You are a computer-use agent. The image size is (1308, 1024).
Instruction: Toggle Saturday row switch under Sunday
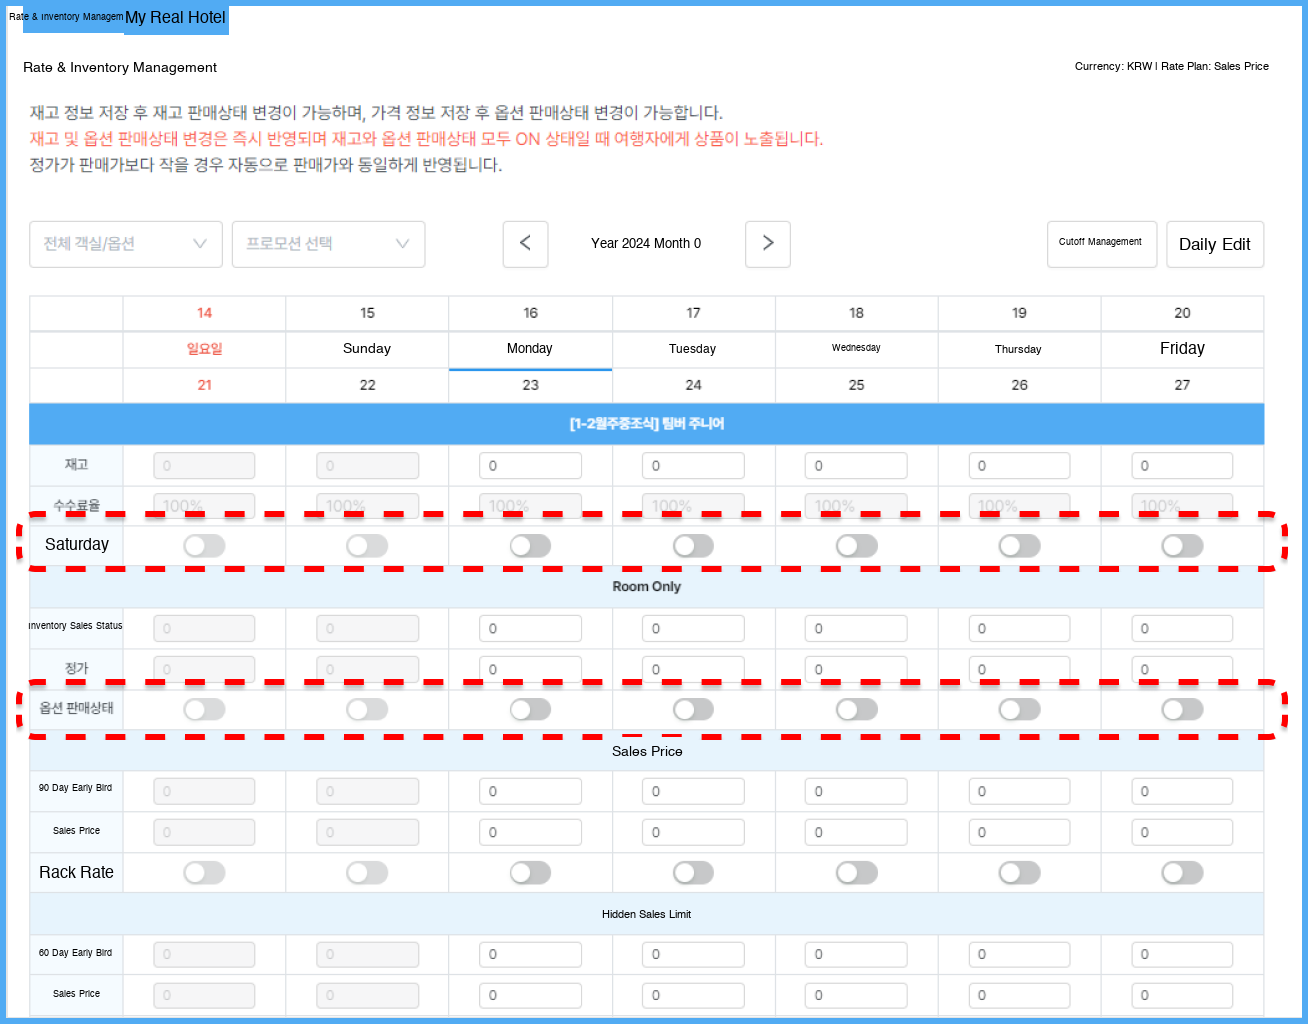click(x=367, y=546)
